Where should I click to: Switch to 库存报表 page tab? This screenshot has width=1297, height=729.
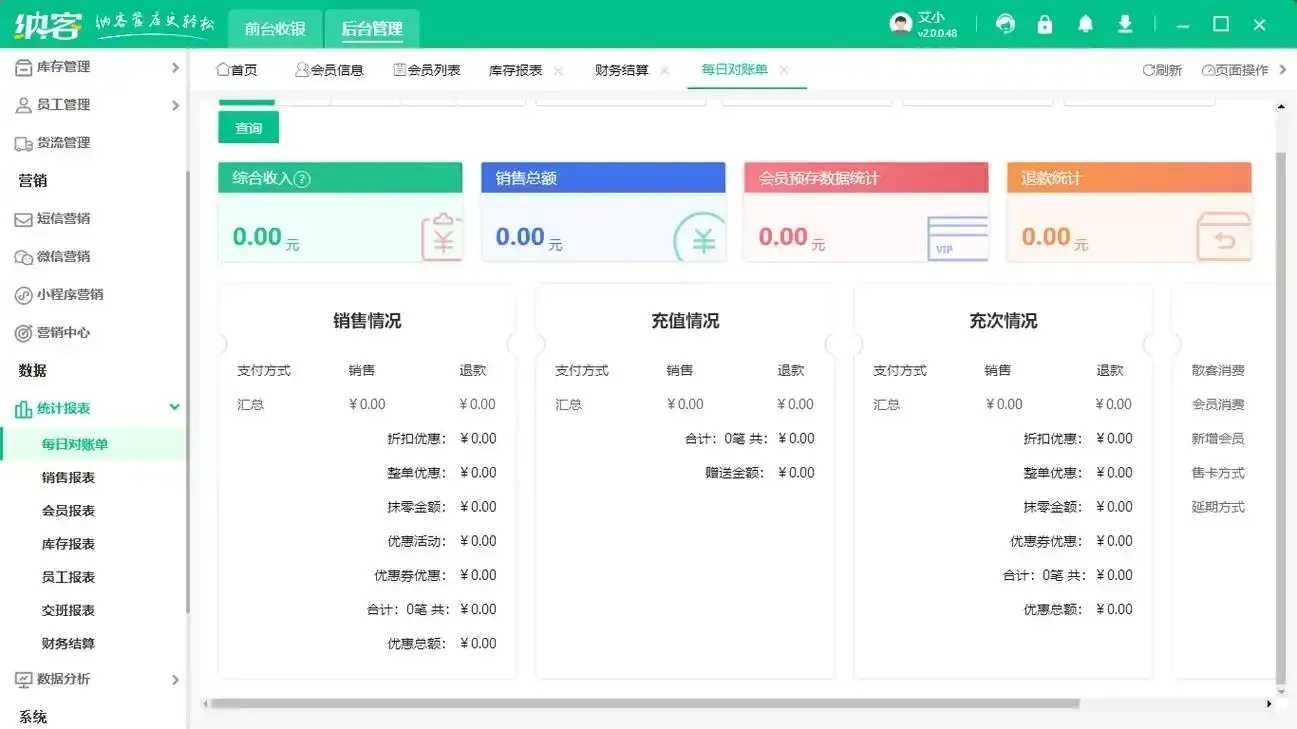[x=515, y=70]
